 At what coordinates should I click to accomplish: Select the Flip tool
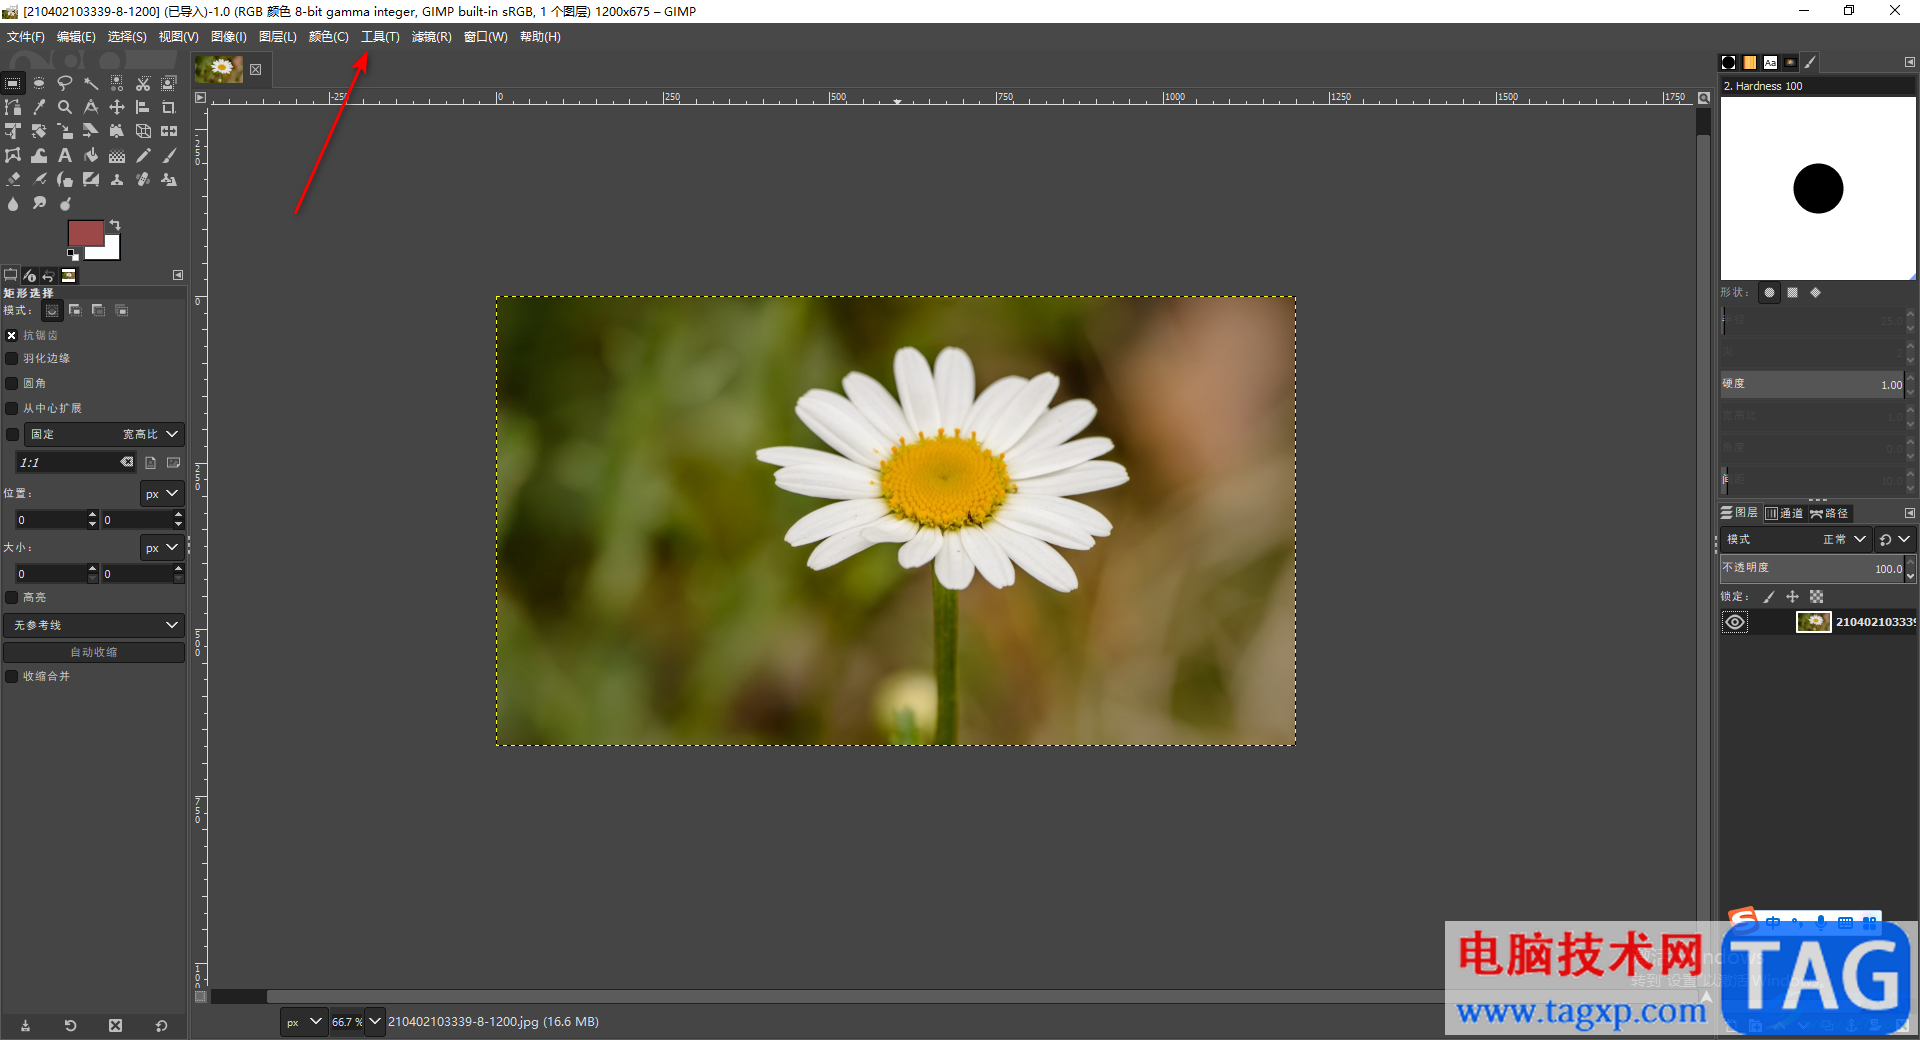(x=169, y=131)
